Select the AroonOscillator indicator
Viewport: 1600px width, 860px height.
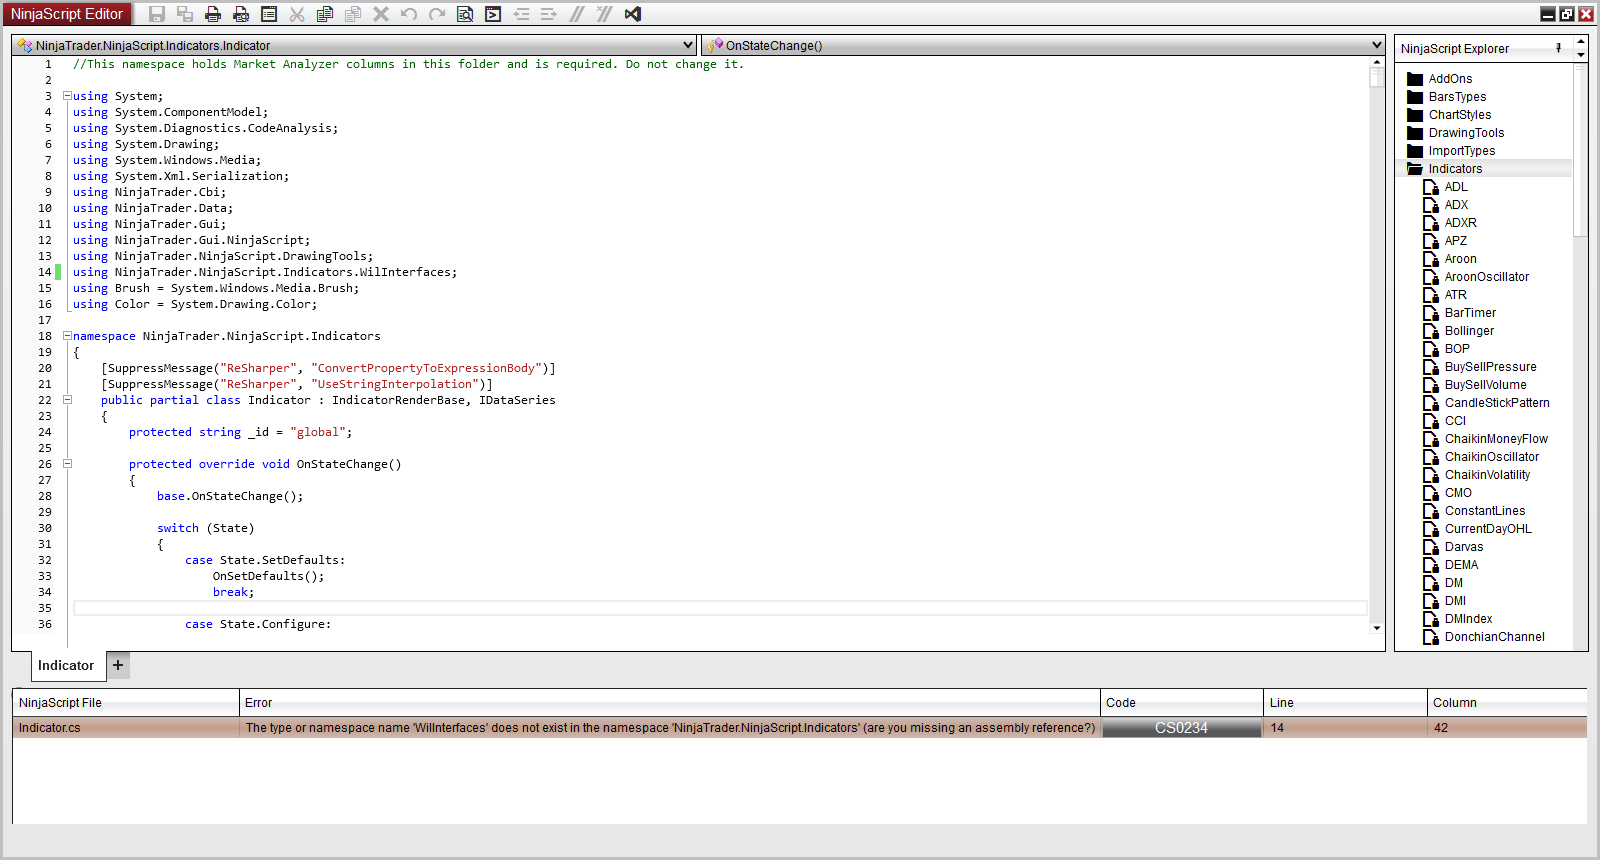click(1487, 277)
